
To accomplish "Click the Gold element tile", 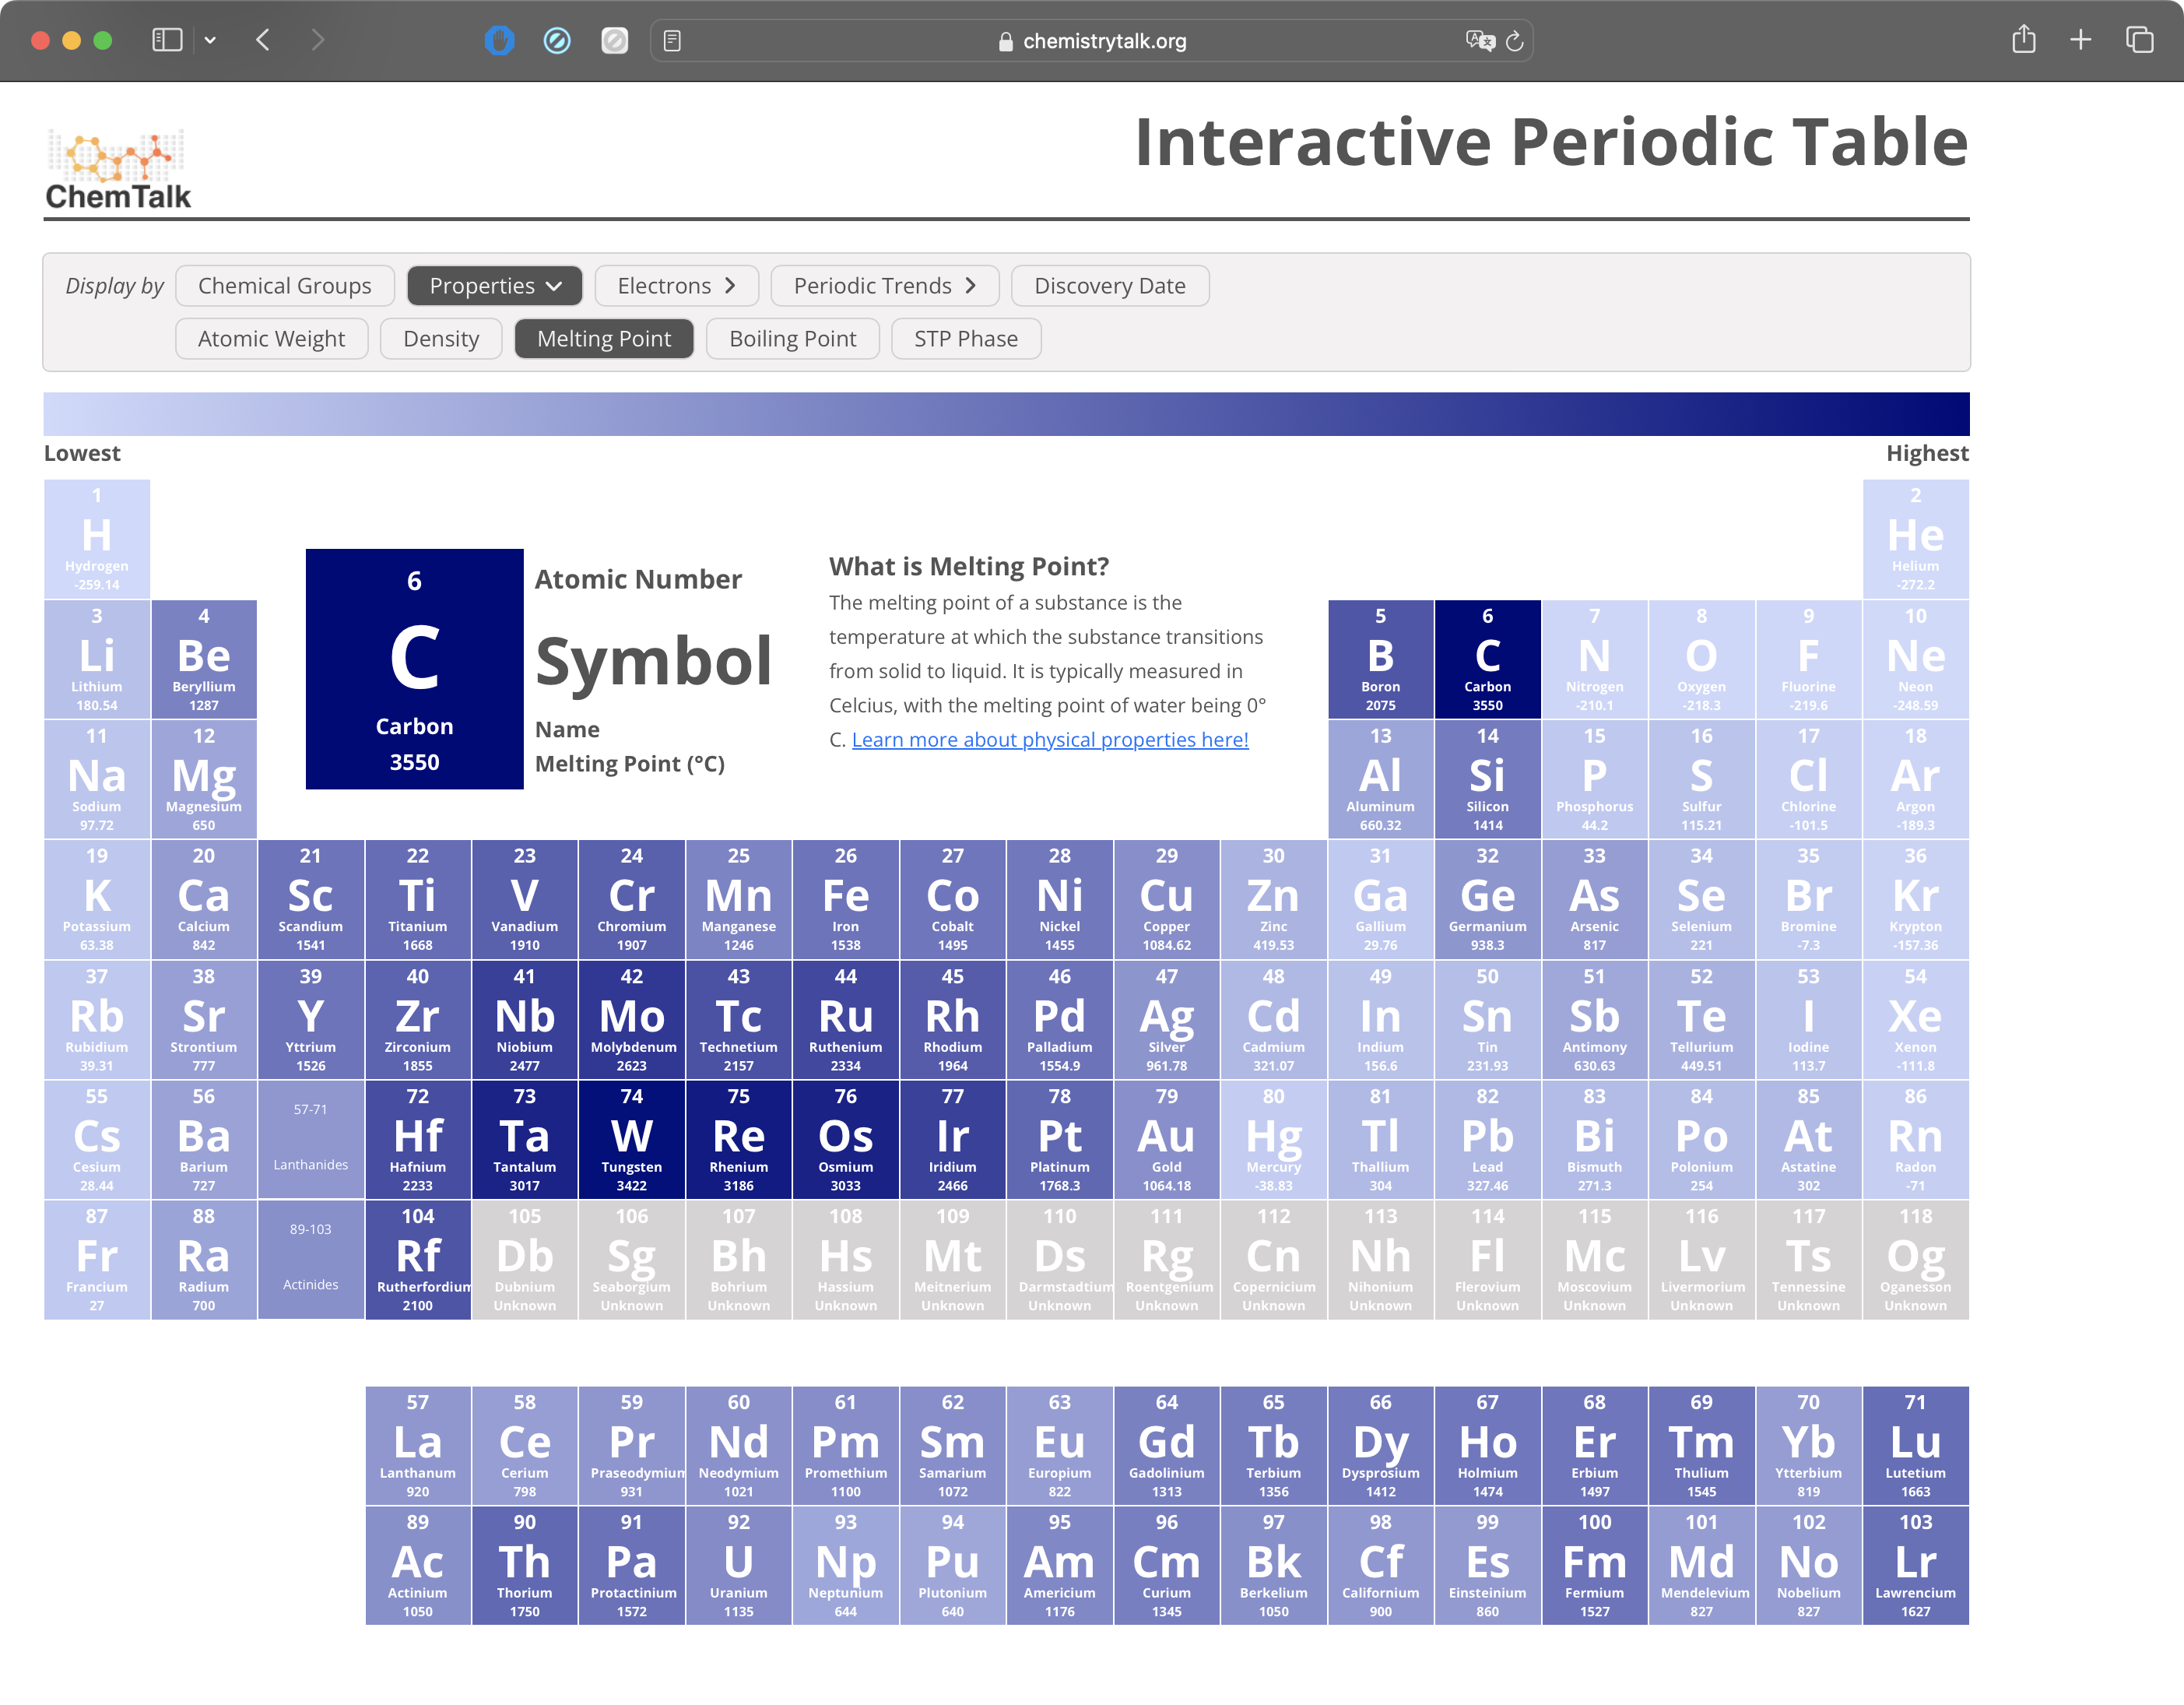I will point(1166,1139).
